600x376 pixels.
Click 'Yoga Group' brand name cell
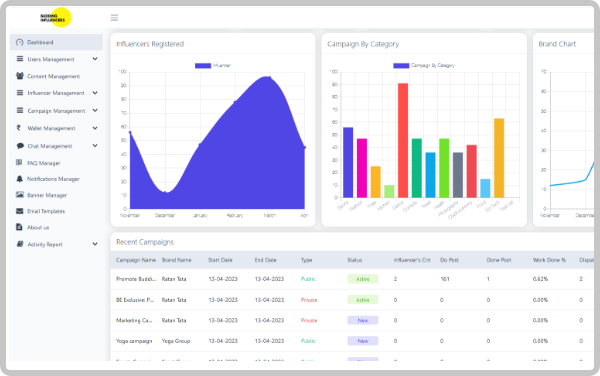pyautogui.click(x=176, y=341)
